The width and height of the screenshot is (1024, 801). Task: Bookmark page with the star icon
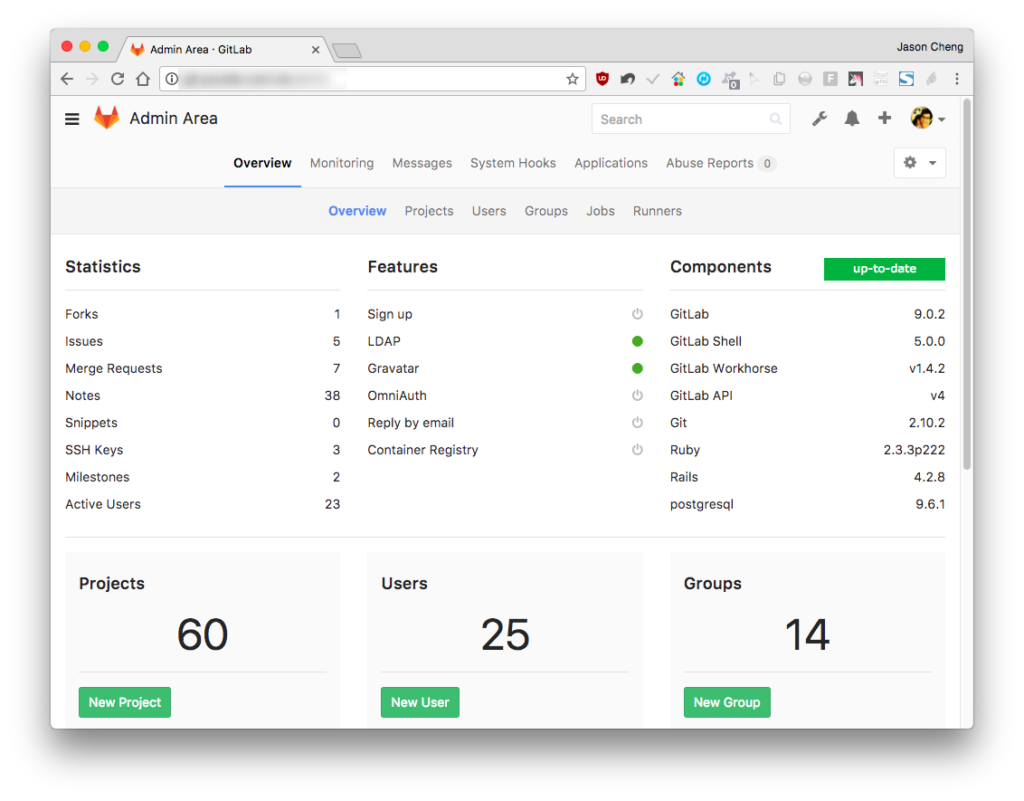click(572, 79)
